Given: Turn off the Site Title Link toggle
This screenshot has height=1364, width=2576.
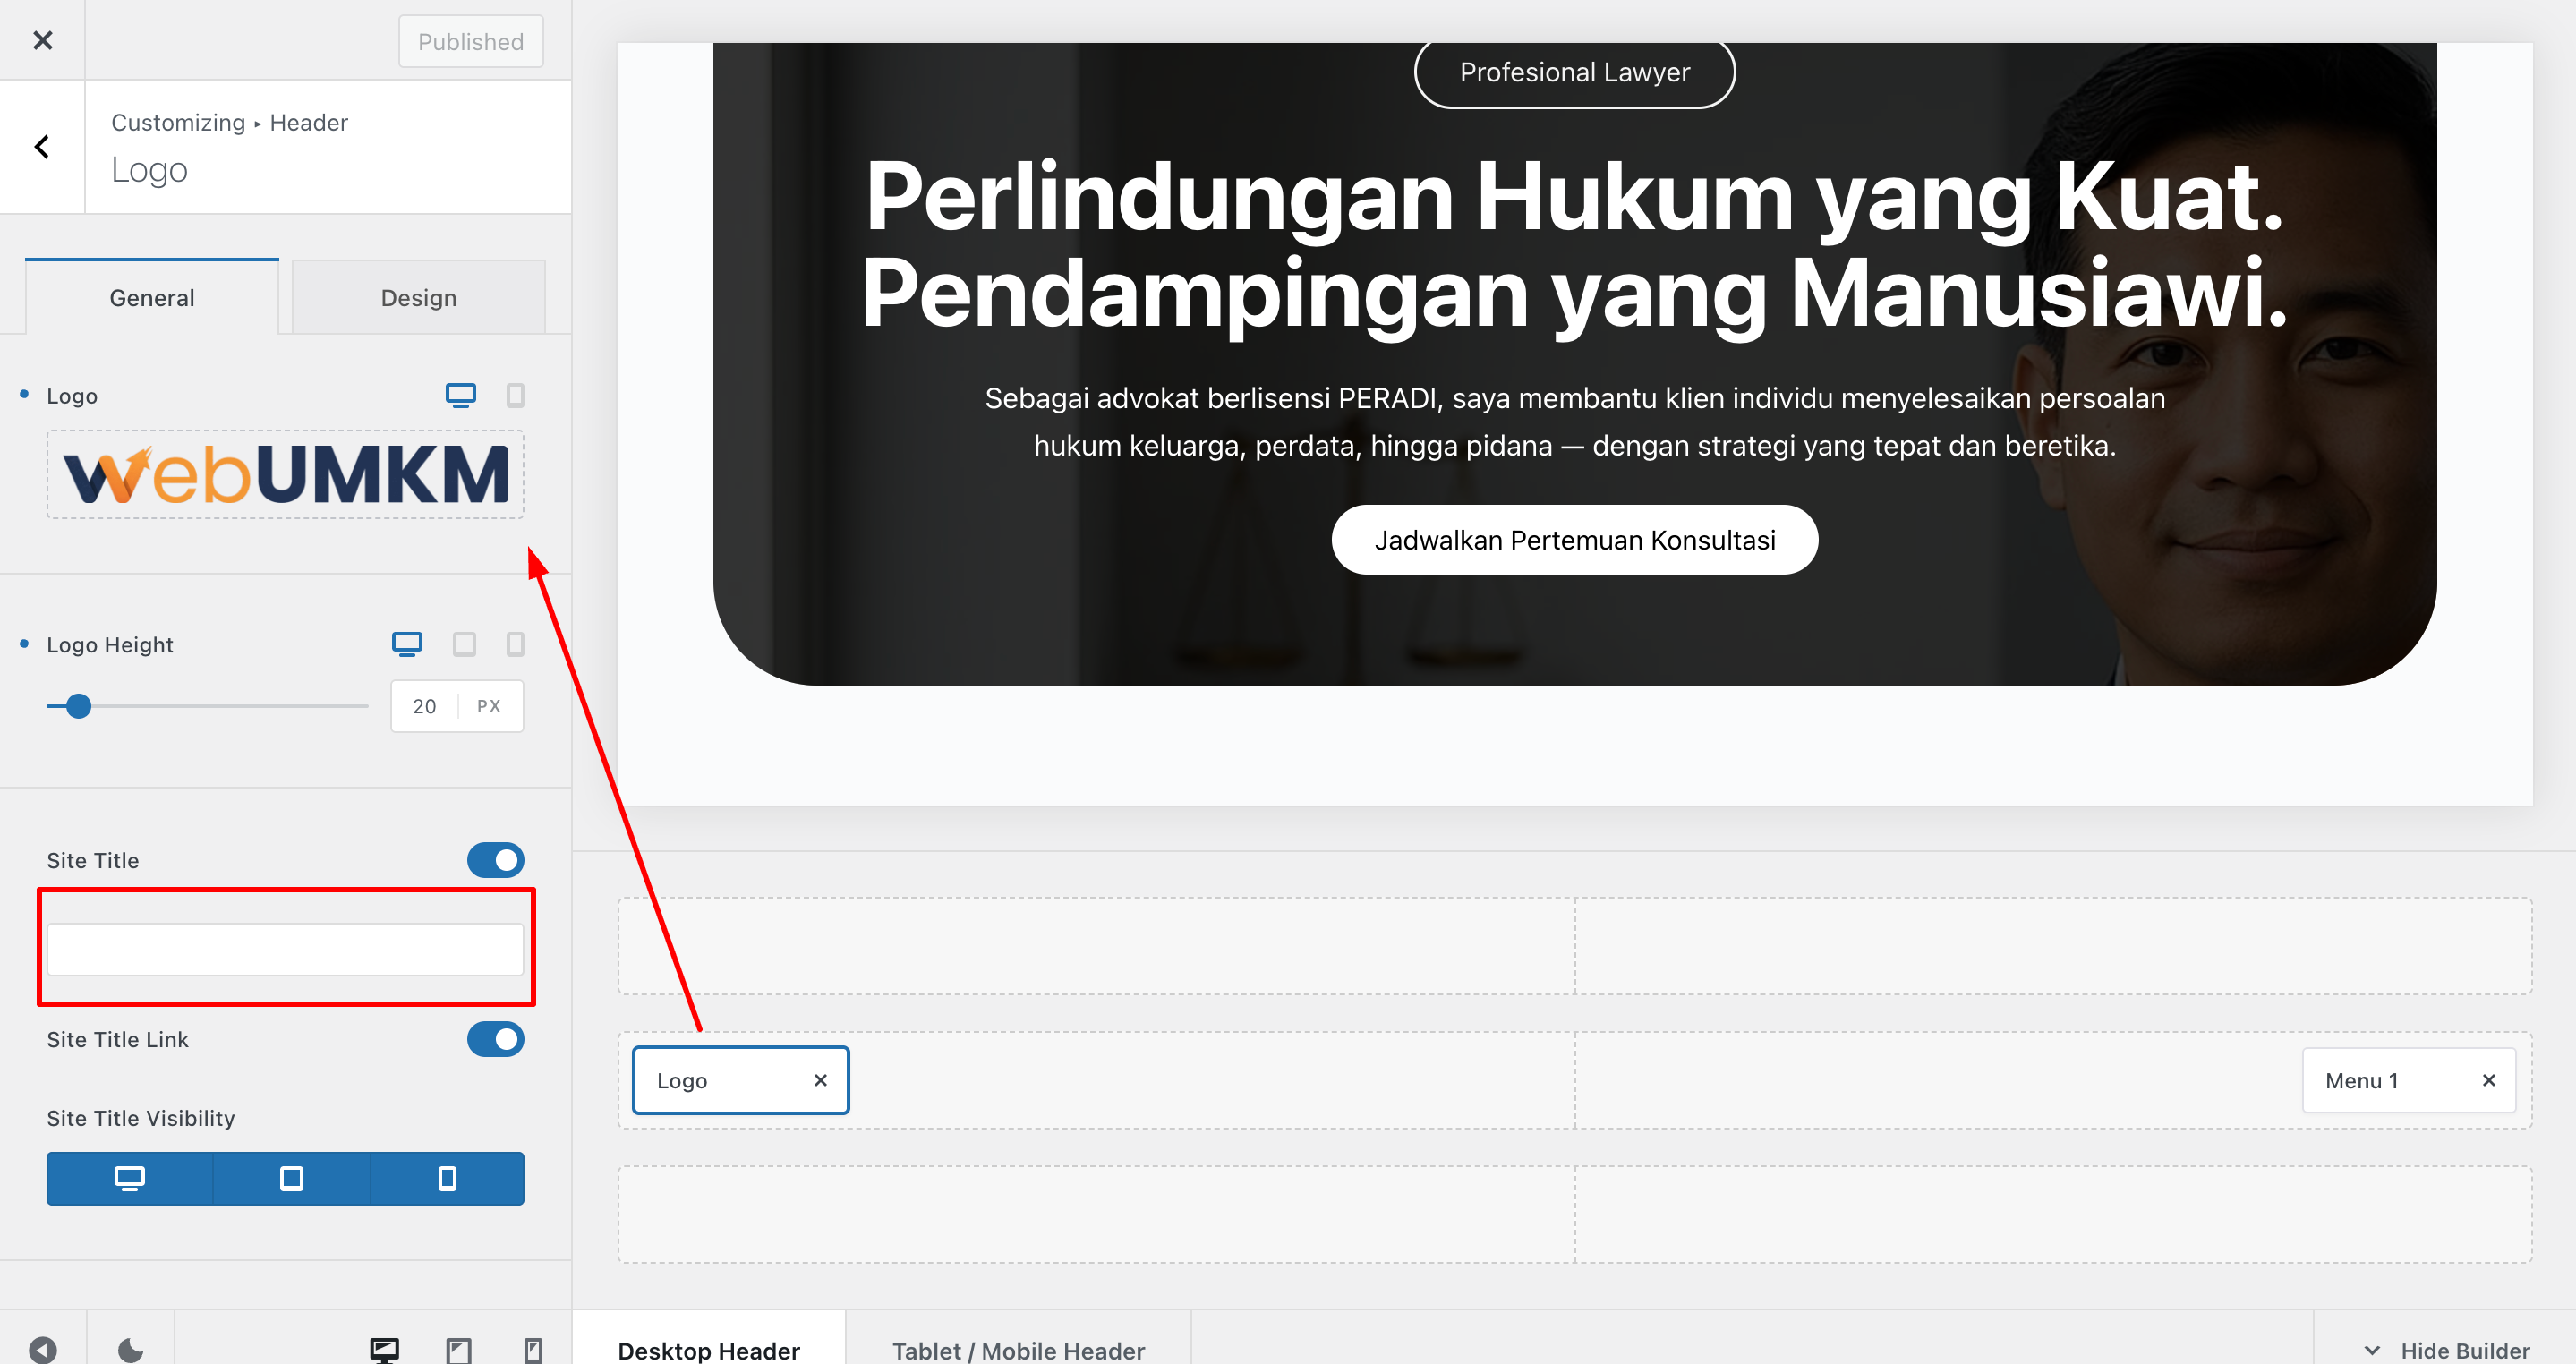Looking at the screenshot, I should pyautogui.click(x=495, y=1039).
